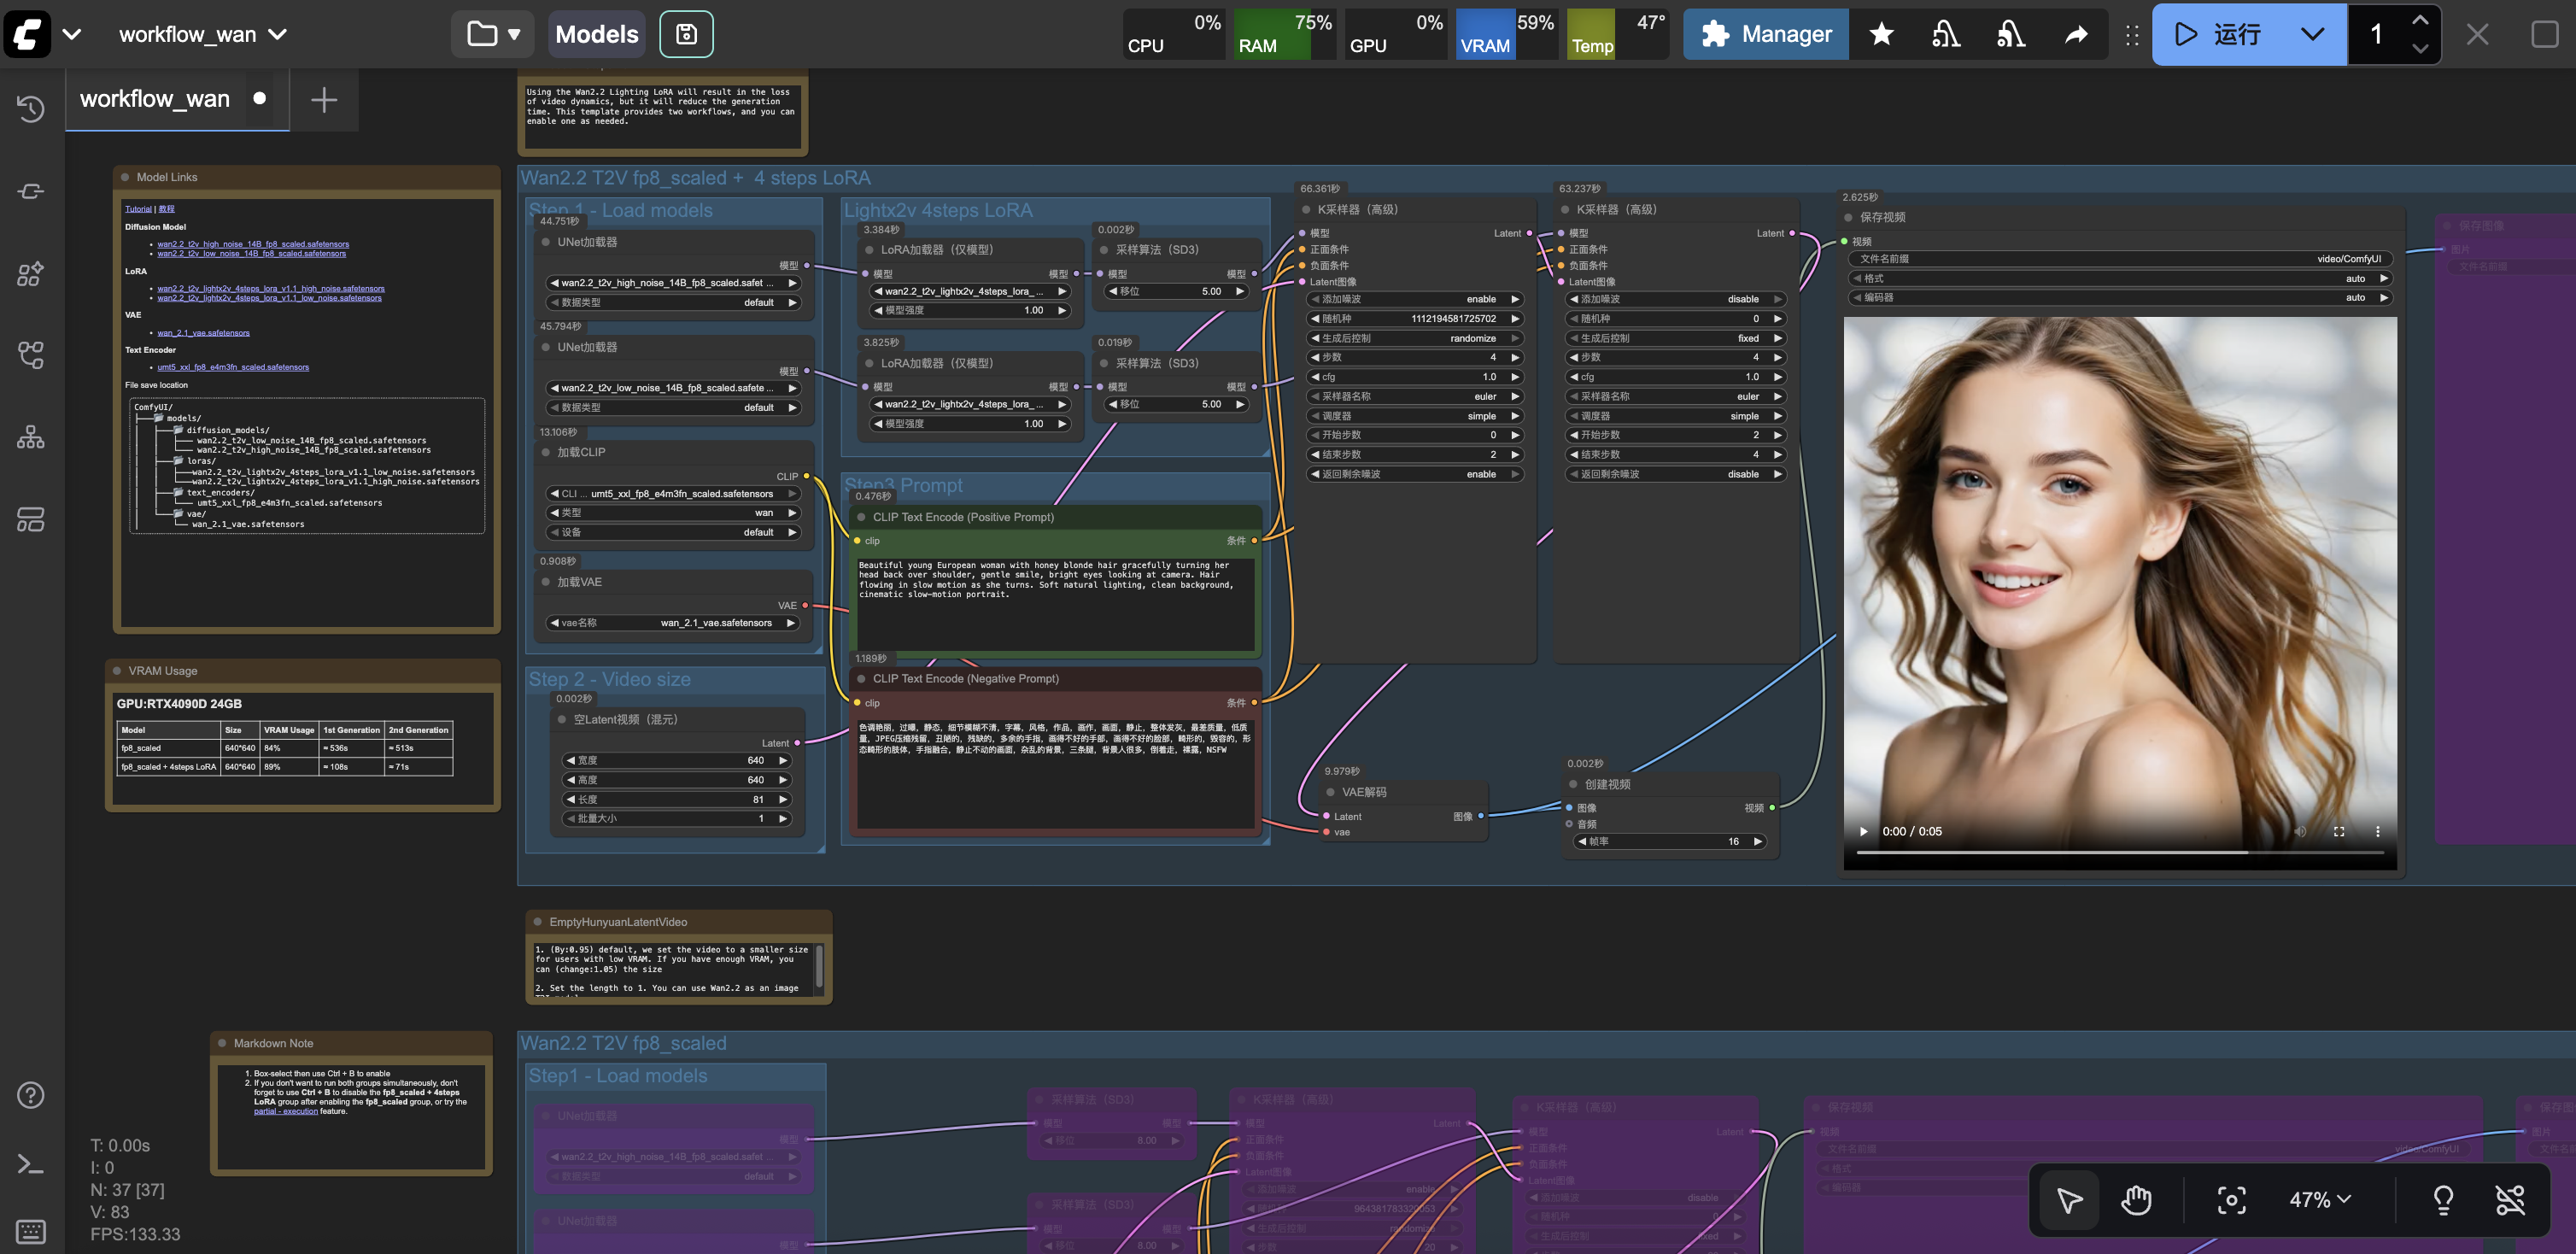Open the queue history sidebar icon
2576x1254 pixels.
[31, 108]
